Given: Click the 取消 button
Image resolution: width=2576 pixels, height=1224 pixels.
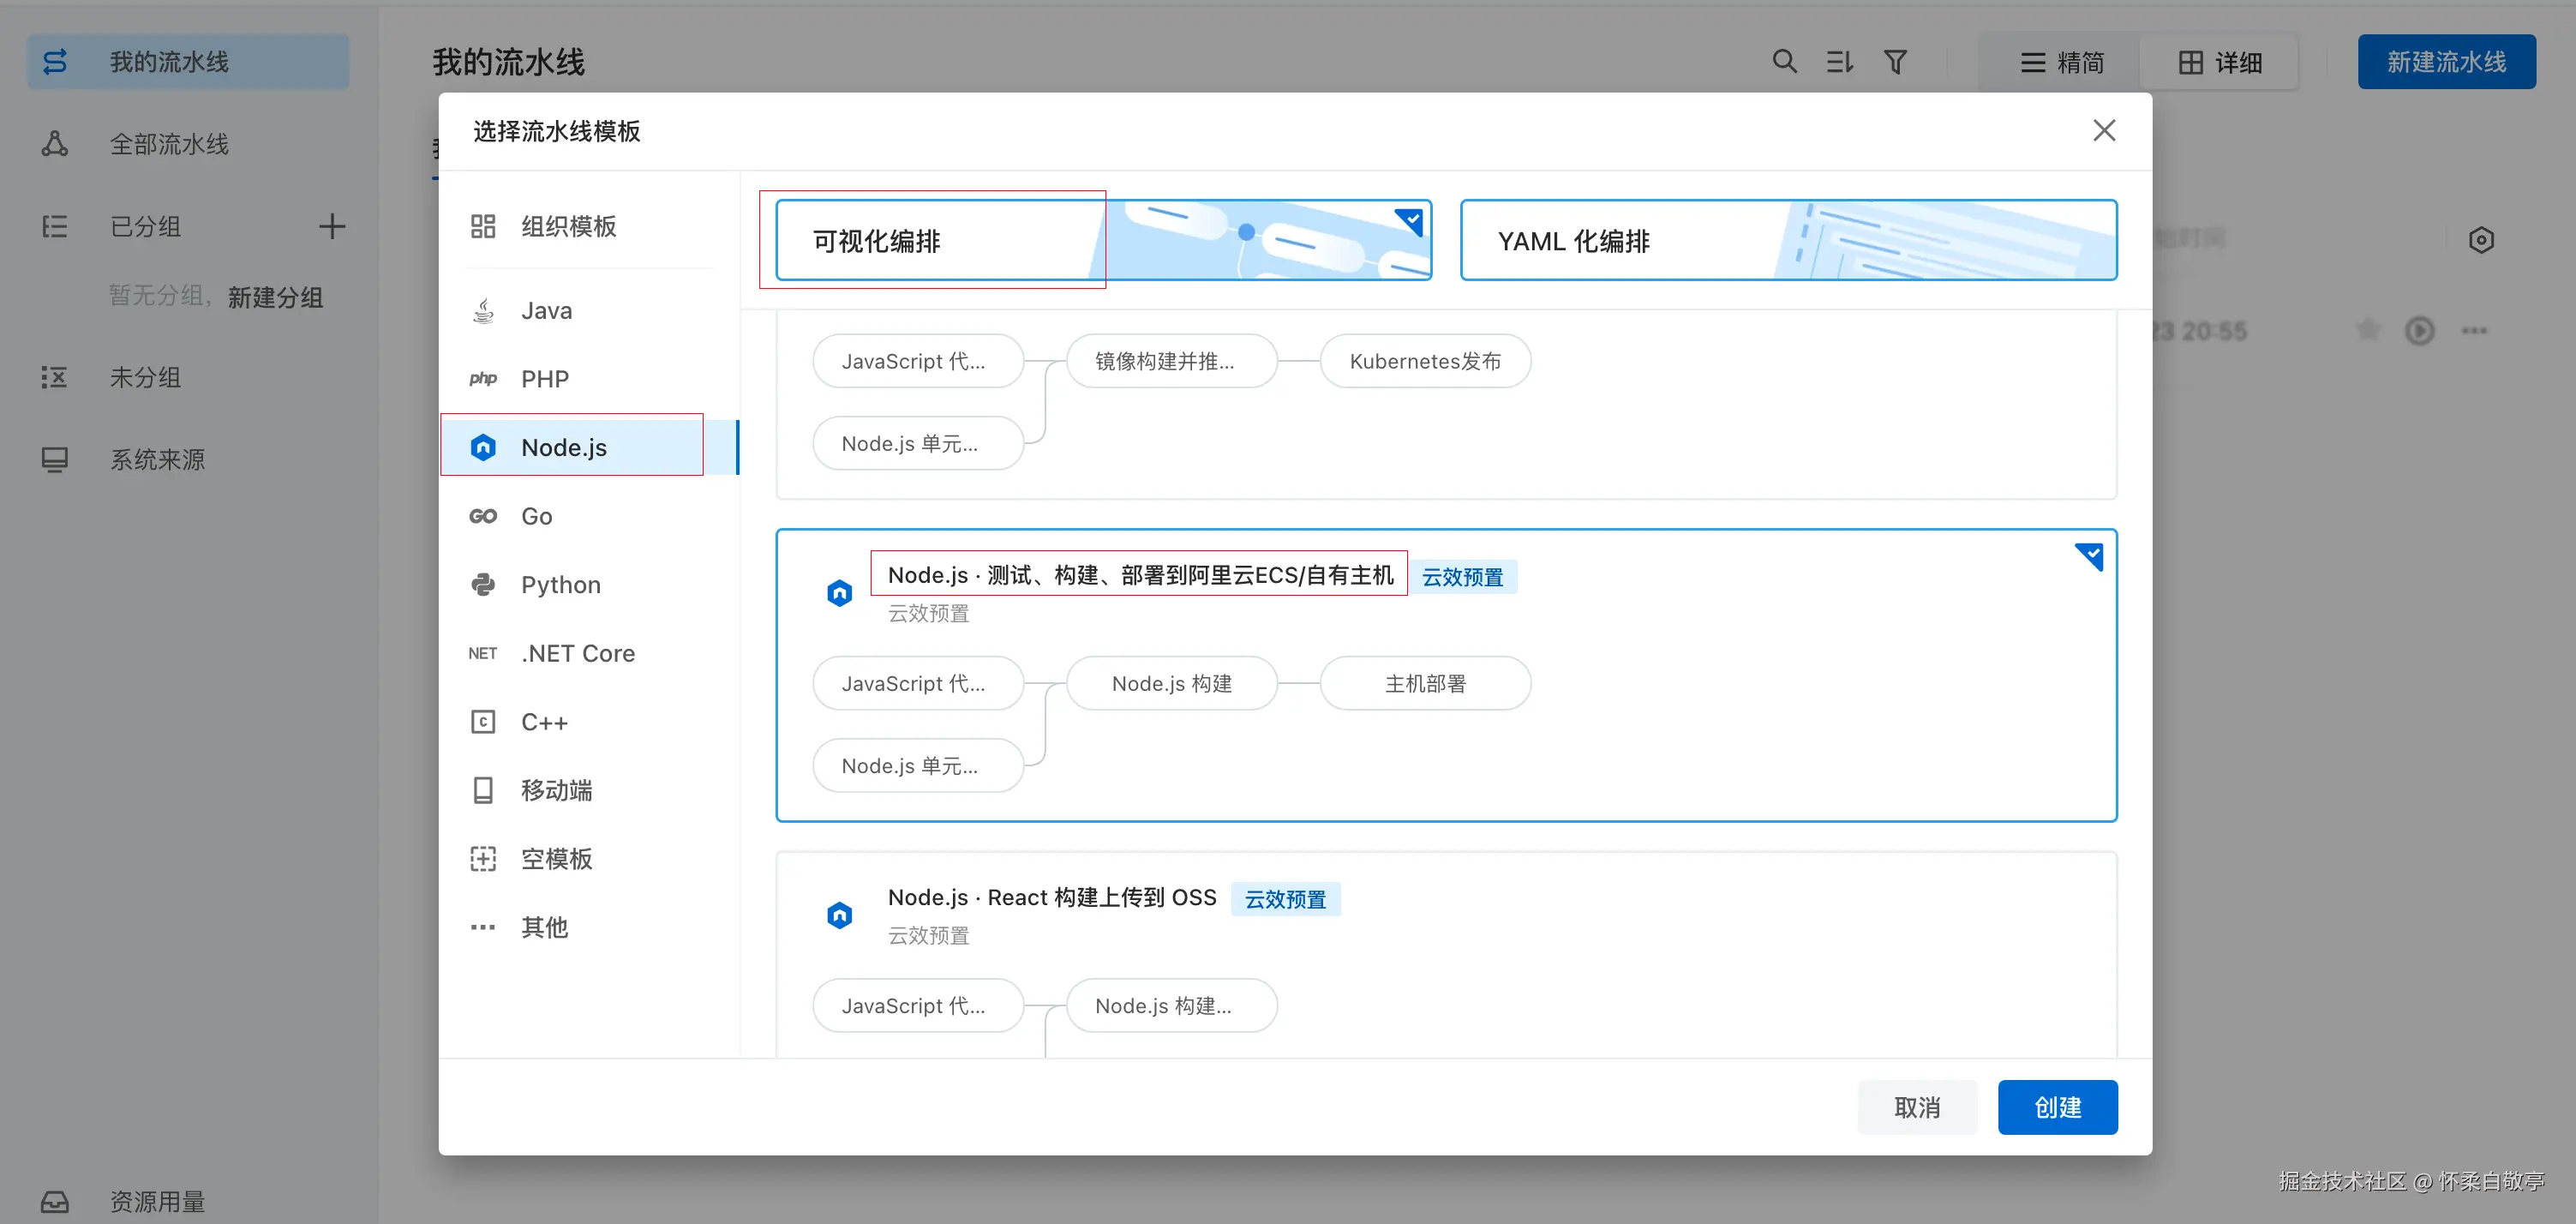Looking at the screenshot, I should (x=1917, y=1107).
